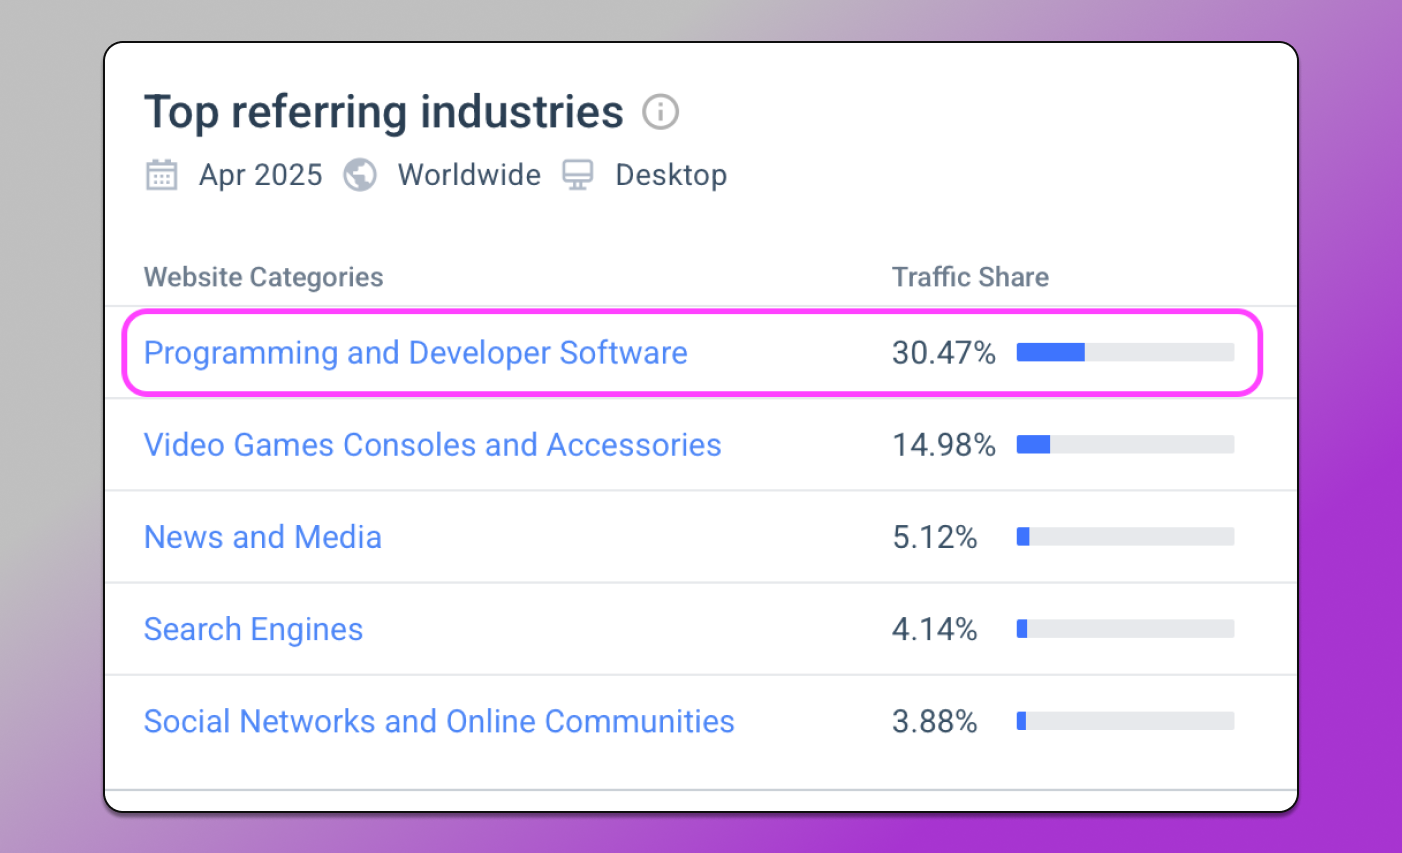Click the Top referring industries heading
This screenshot has width=1402, height=853.
(383, 112)
